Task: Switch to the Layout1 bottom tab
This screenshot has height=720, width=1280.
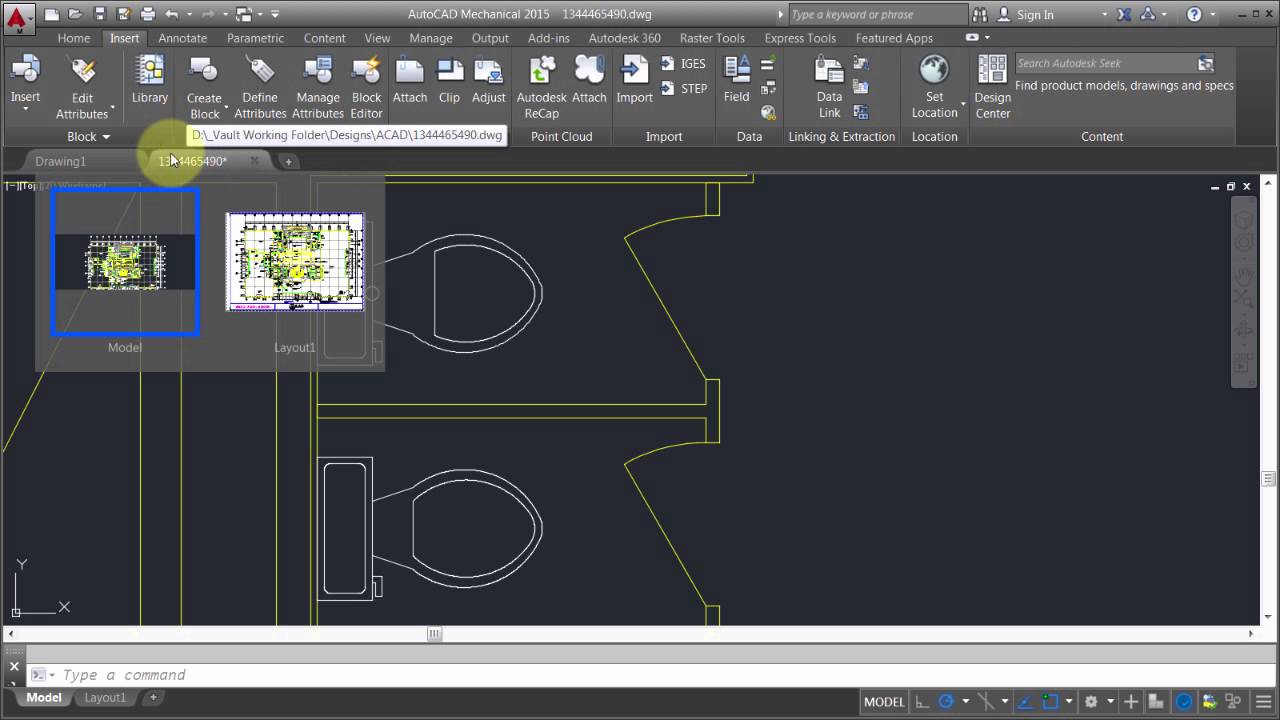Action: coord(105,698)
